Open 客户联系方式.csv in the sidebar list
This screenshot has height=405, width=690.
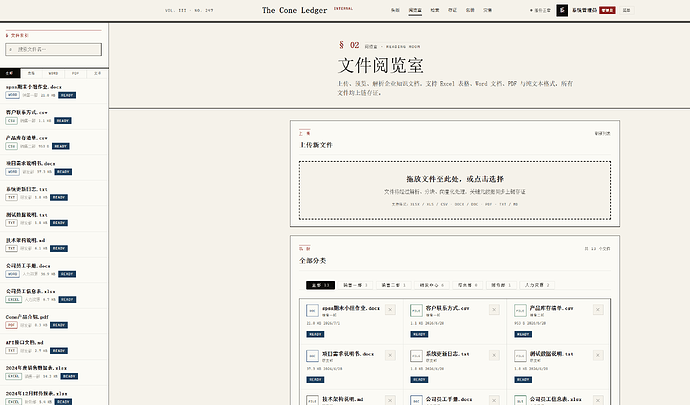[x=54, y=117]
